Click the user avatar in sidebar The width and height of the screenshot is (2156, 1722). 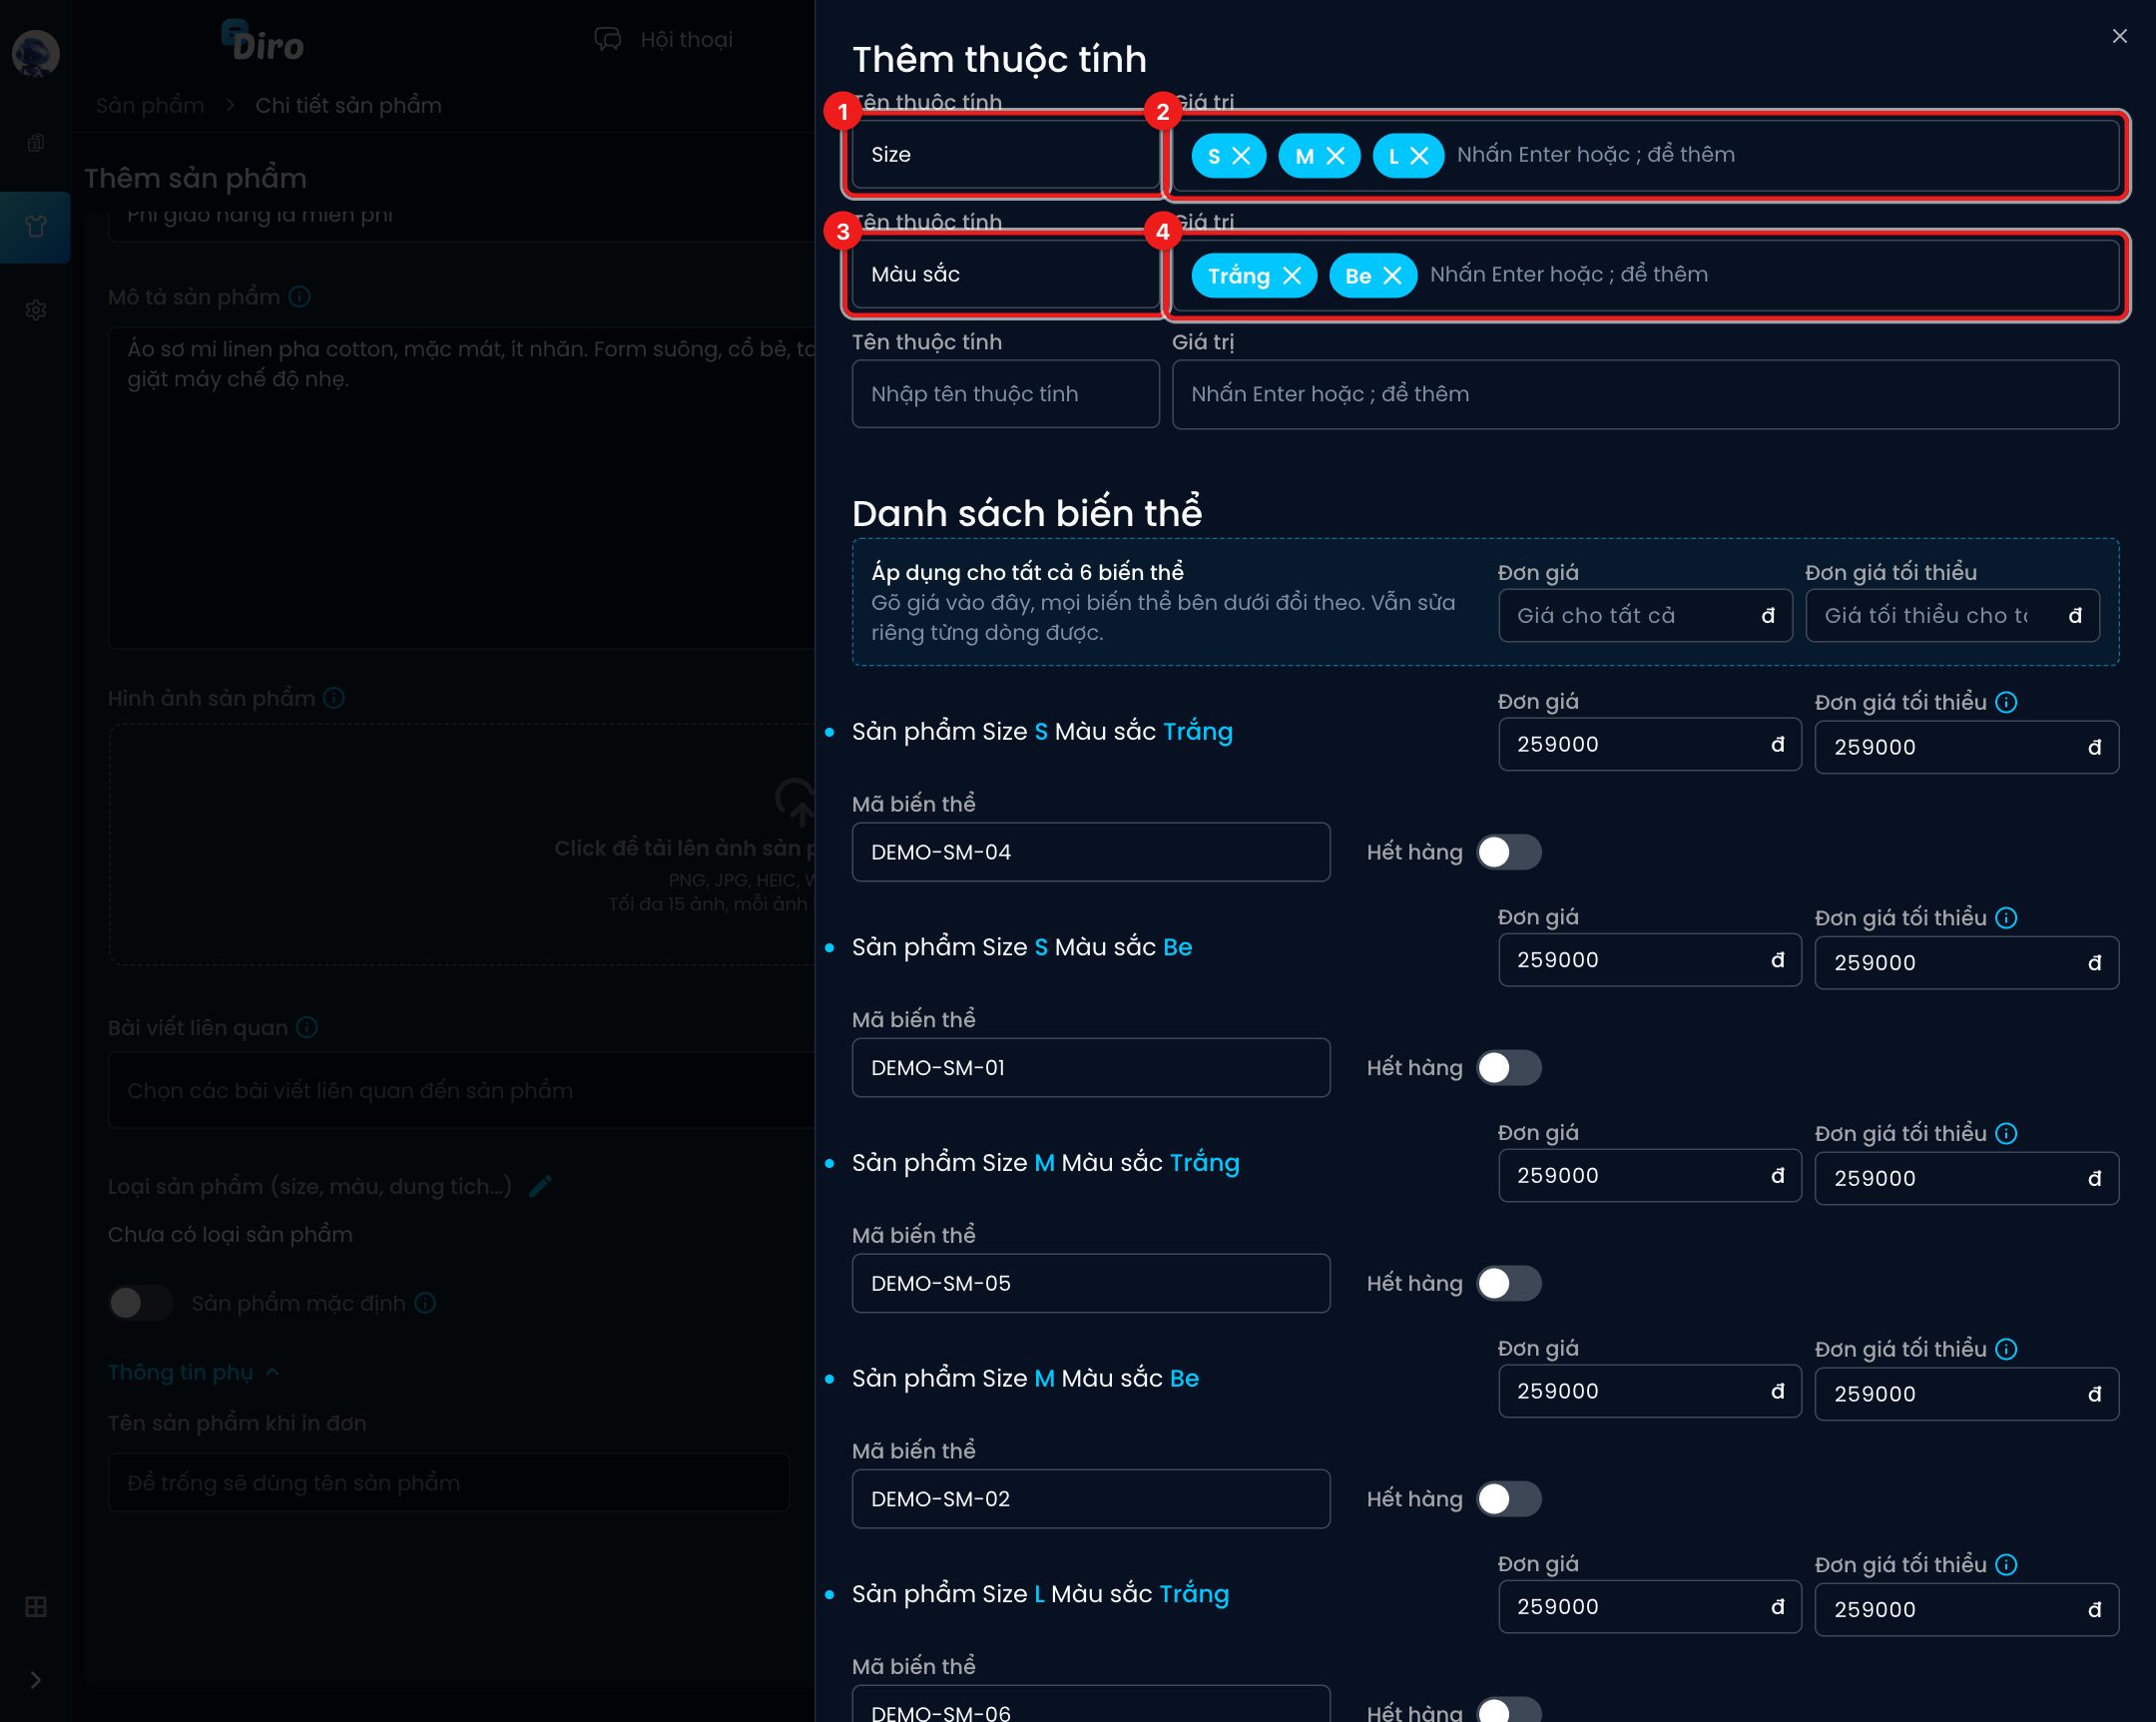coord(36,53)
